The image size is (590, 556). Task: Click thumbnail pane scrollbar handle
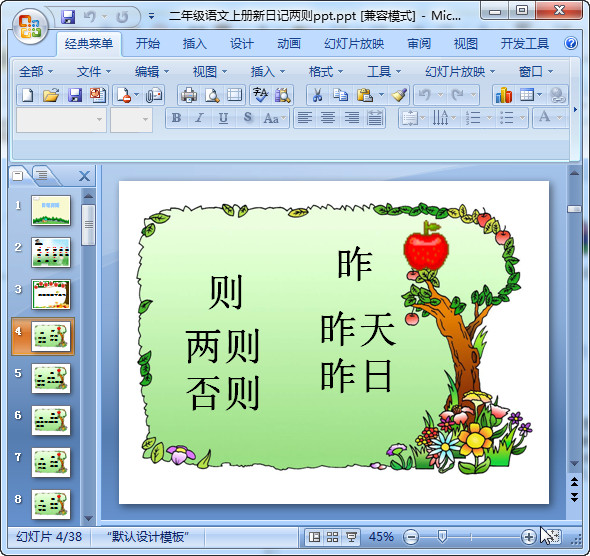click(x=88, y=225)
